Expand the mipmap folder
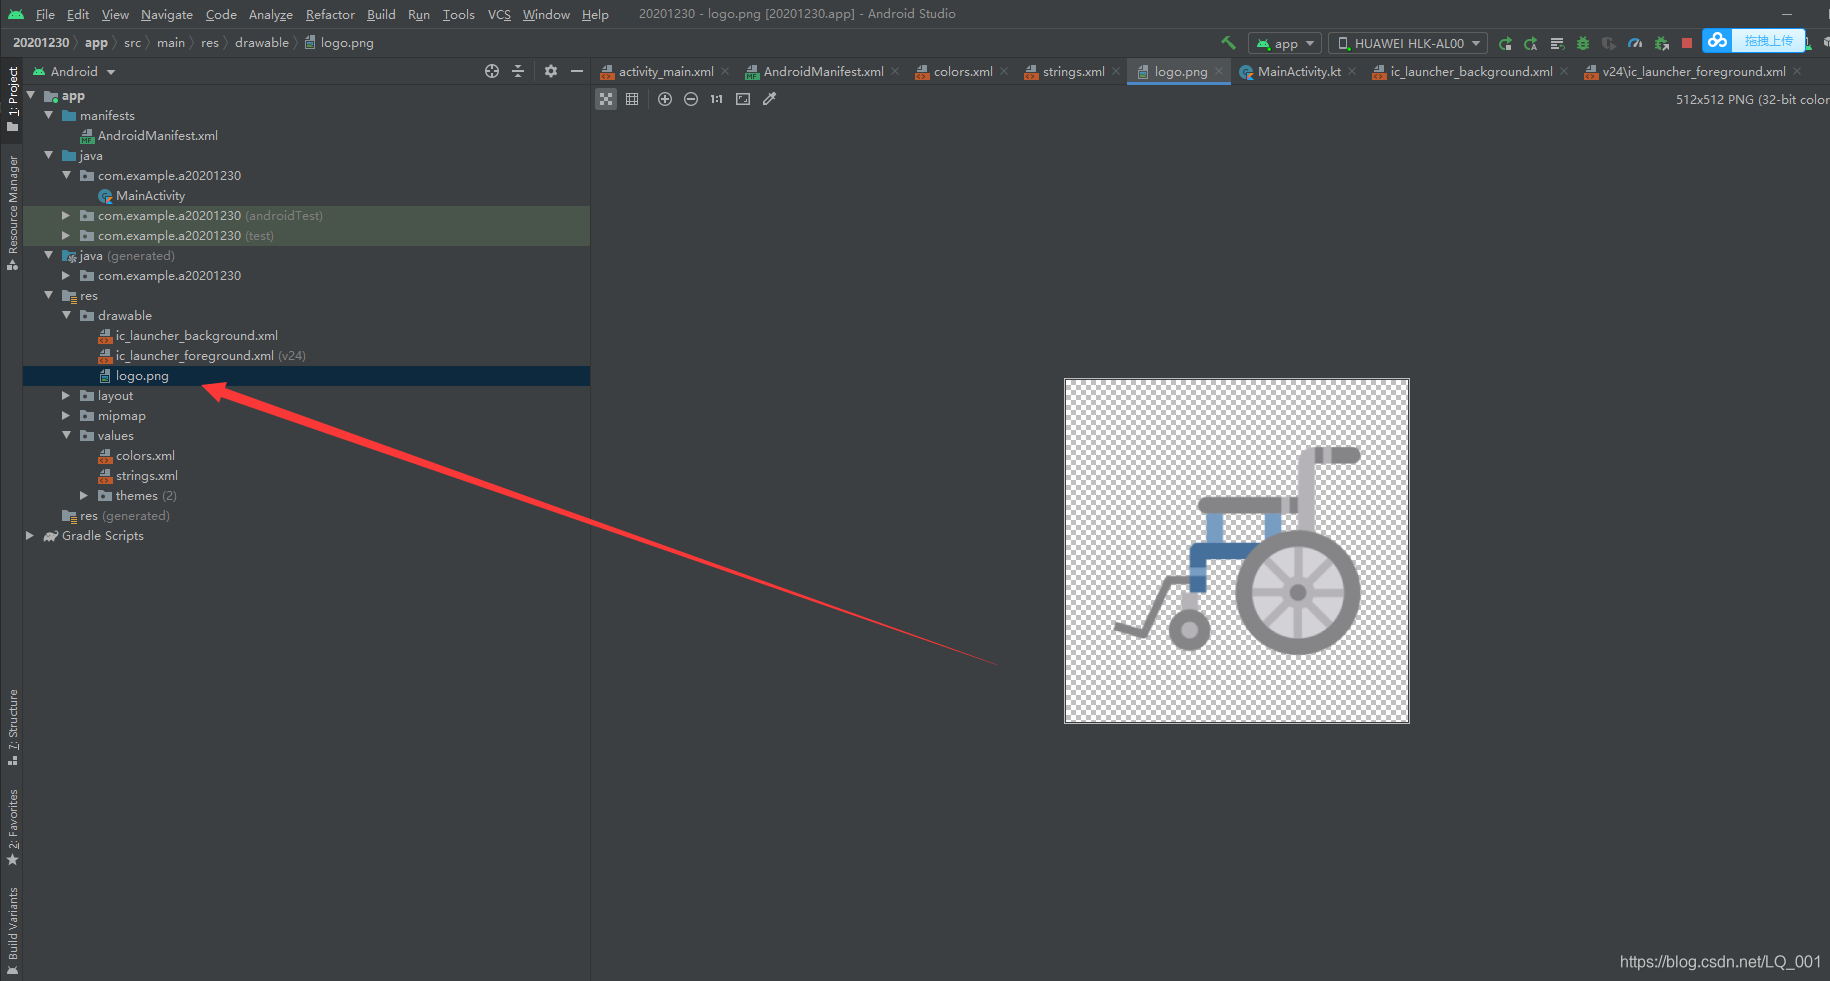 click(x=67, y=415)
